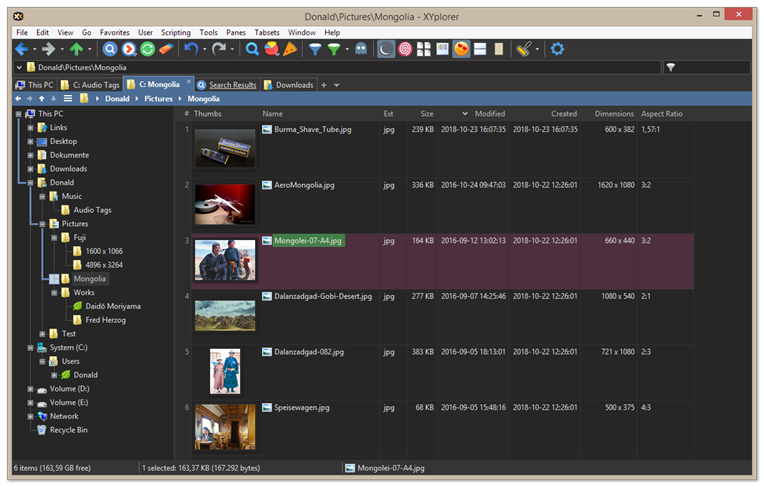
Task: Click the pink target icon in toolbar
Action: [405, 49]
